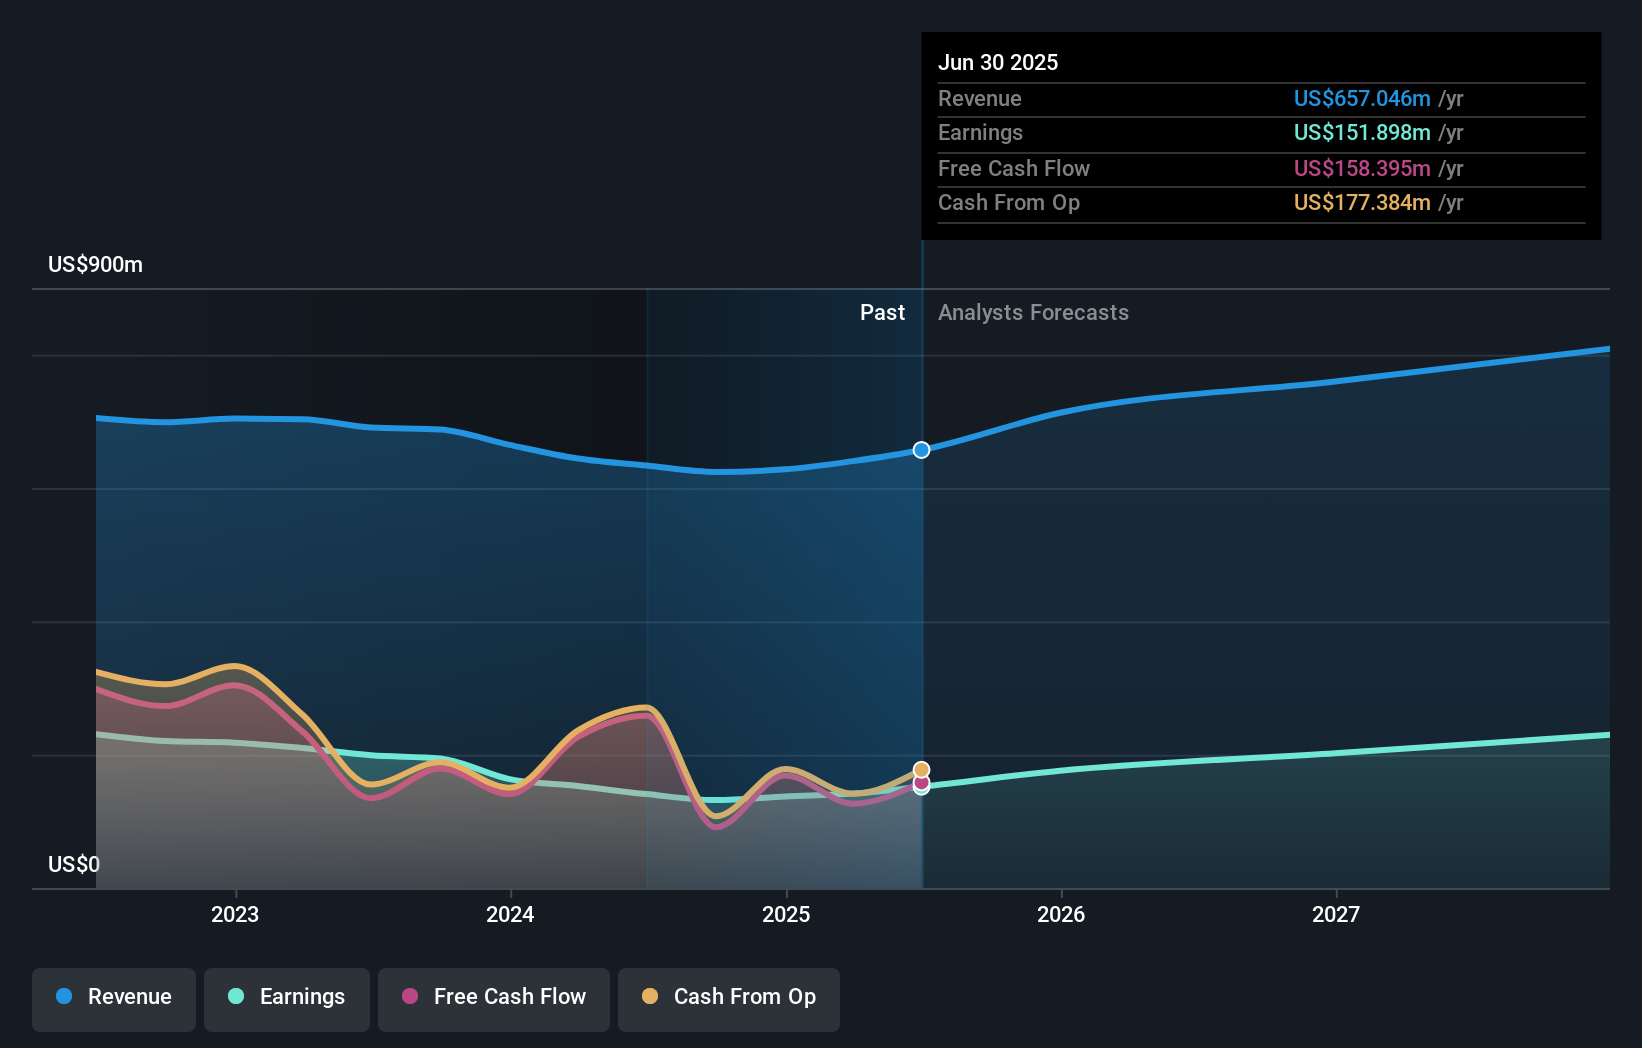This screenshot has height=1048, width=1642.
Task: Toggle the Revenue series legend button
Action: pyautogui.click(x=114, y=999)
